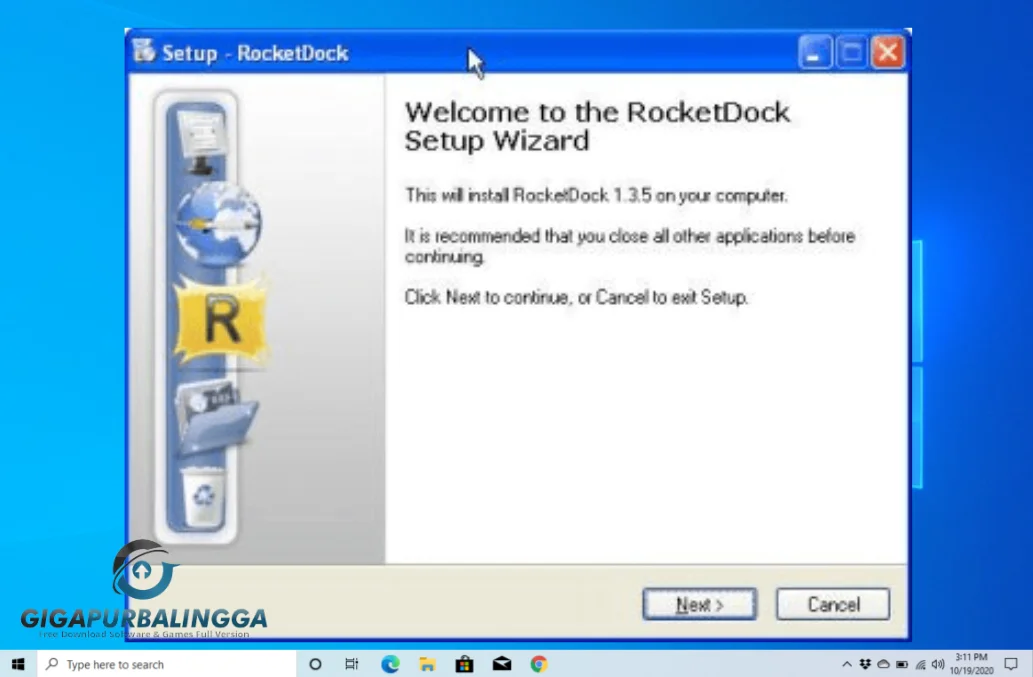
Task: Open Task View on the taskbar
Action: tap(352, 664)
